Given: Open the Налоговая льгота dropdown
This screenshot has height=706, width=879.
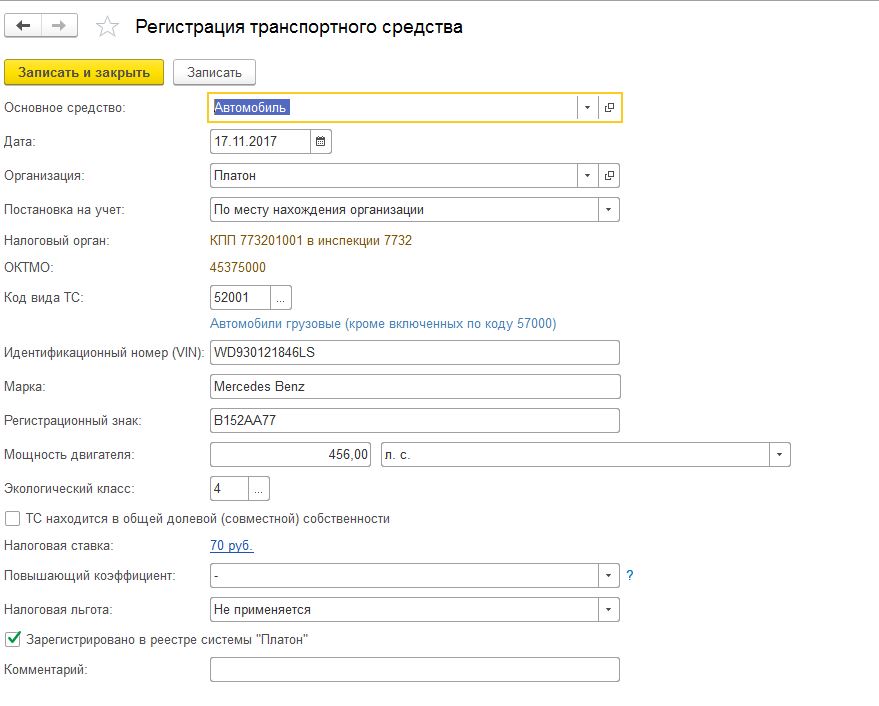Looking at the screenshot, I should pos(608,609).
